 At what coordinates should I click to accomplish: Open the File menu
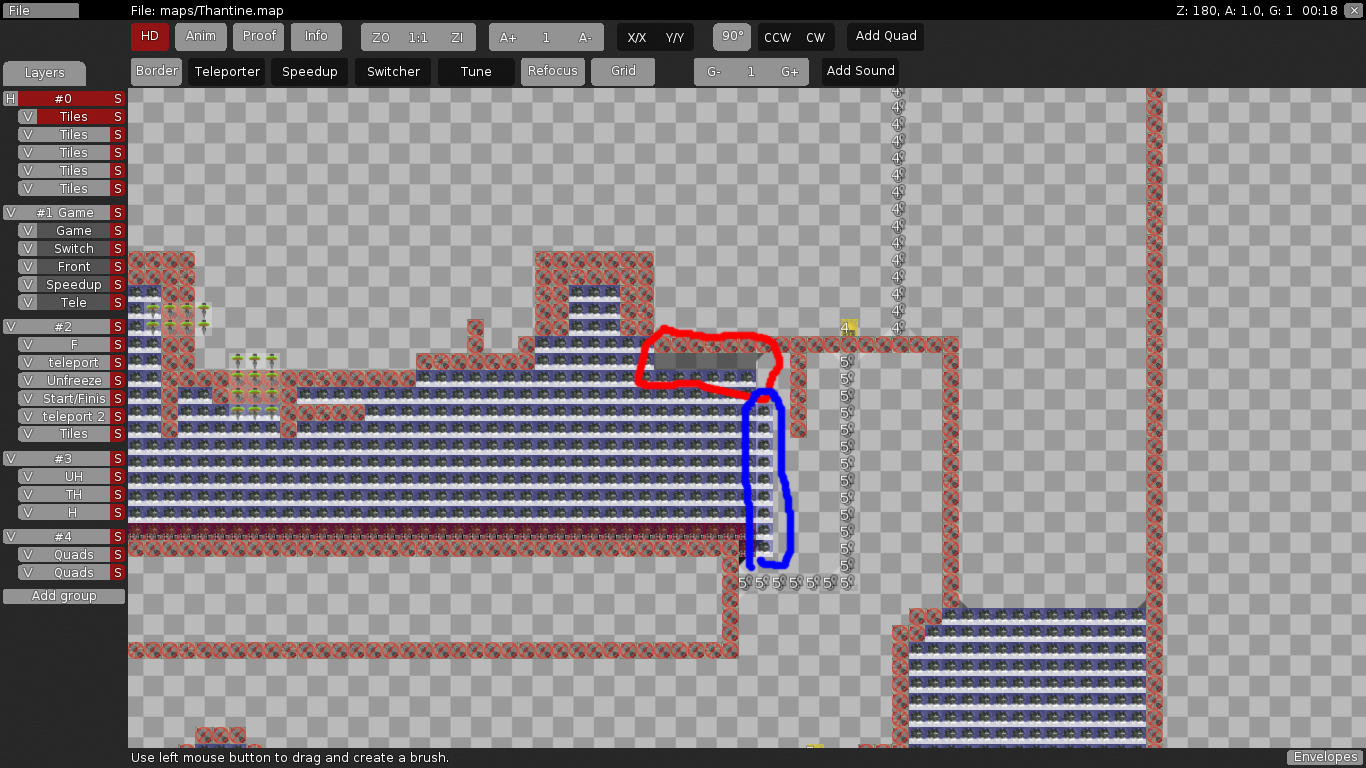[40, 10]
